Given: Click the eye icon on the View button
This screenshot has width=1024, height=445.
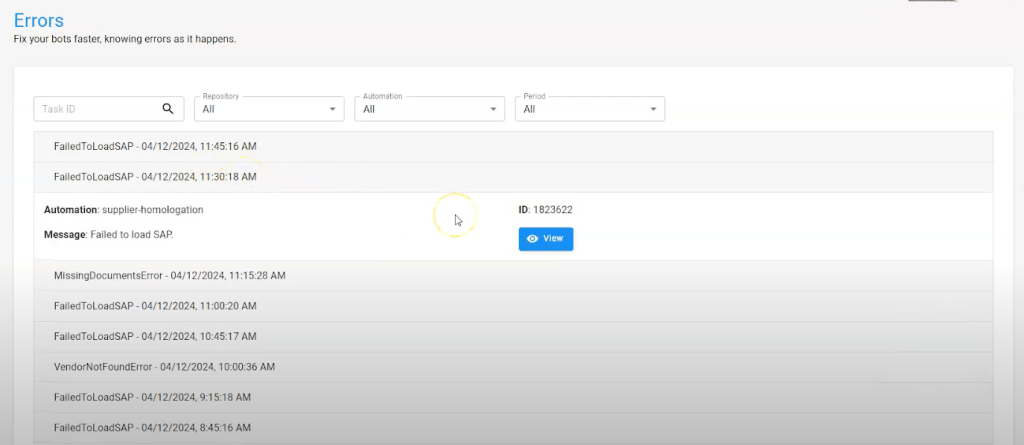Looking at the screenshot, I should tap(532, 239).
